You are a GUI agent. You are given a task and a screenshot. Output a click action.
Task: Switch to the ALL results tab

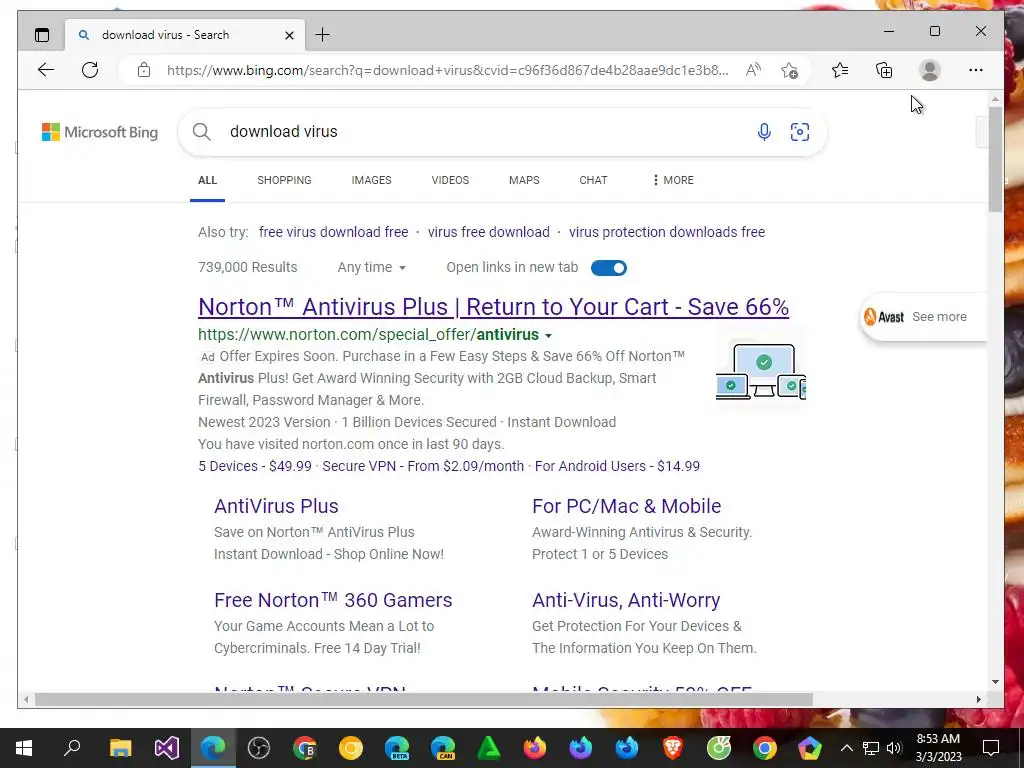207,180
